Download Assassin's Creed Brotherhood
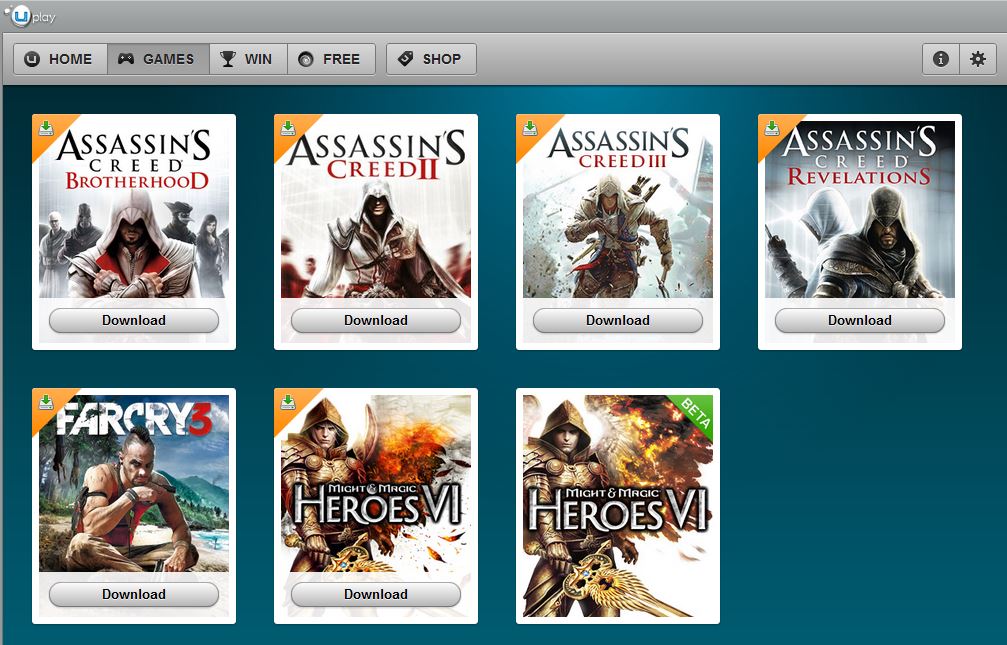The image size is (1007, 645). [134, 320]
